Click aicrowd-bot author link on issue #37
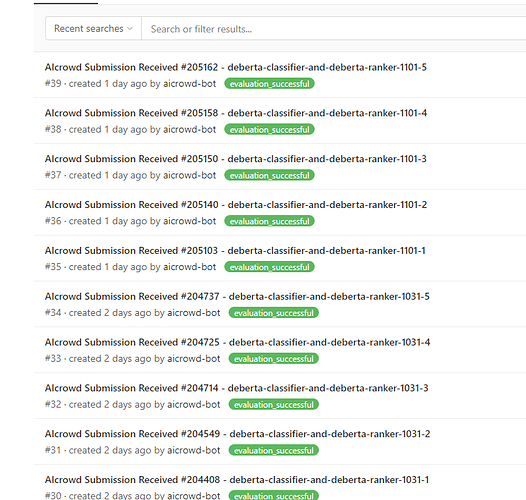The image size is (526, 500). (189, 175)
